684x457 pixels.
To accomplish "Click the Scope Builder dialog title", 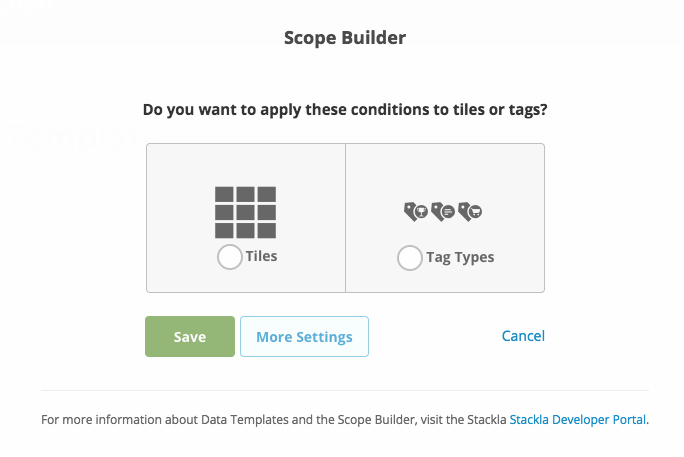I will coord(345,38).
